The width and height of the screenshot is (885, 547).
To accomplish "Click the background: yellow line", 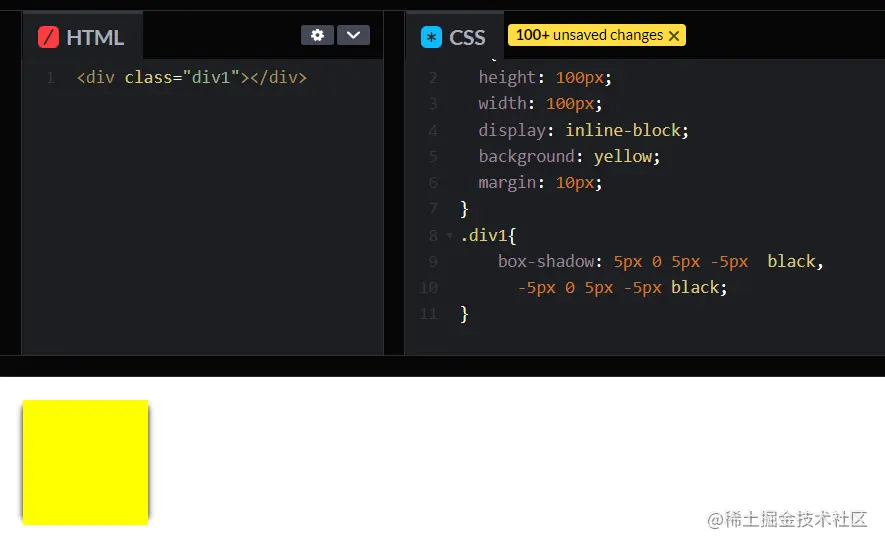I will [569, 156].
